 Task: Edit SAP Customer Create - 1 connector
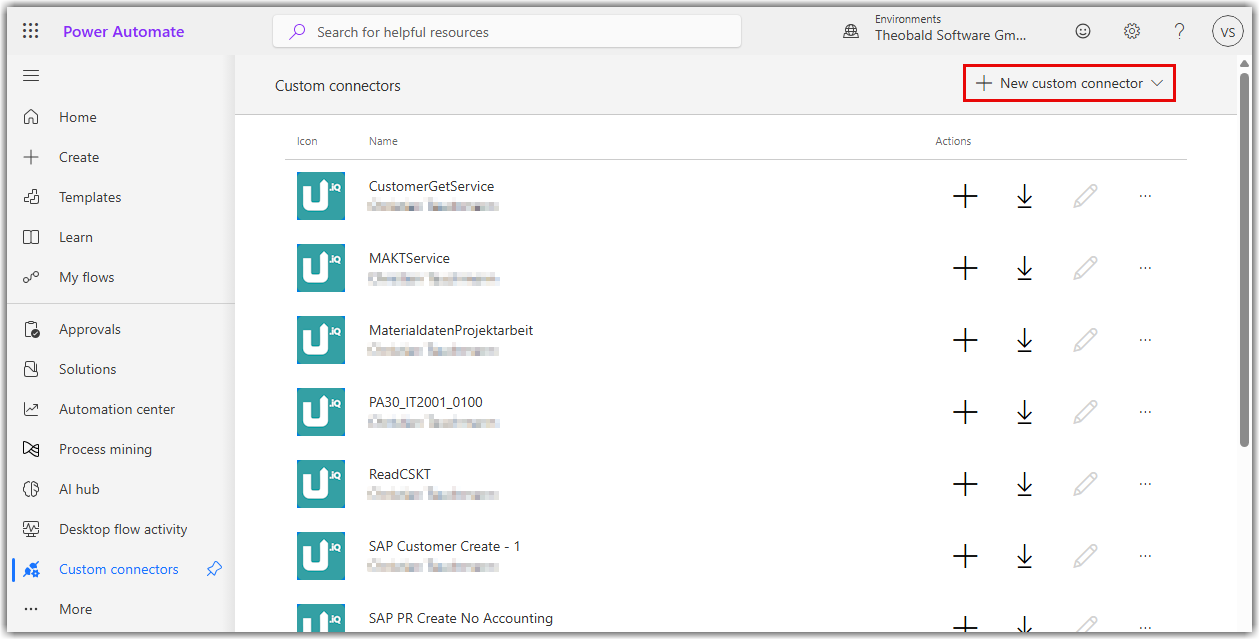[1085, 556]
